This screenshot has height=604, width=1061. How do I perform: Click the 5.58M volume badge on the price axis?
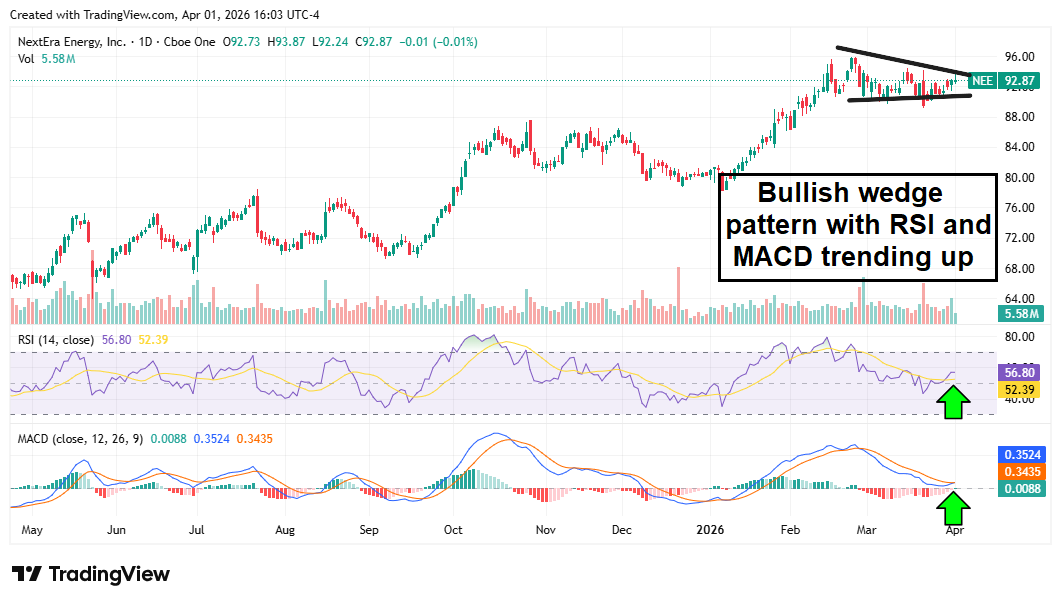(1019, 311)
